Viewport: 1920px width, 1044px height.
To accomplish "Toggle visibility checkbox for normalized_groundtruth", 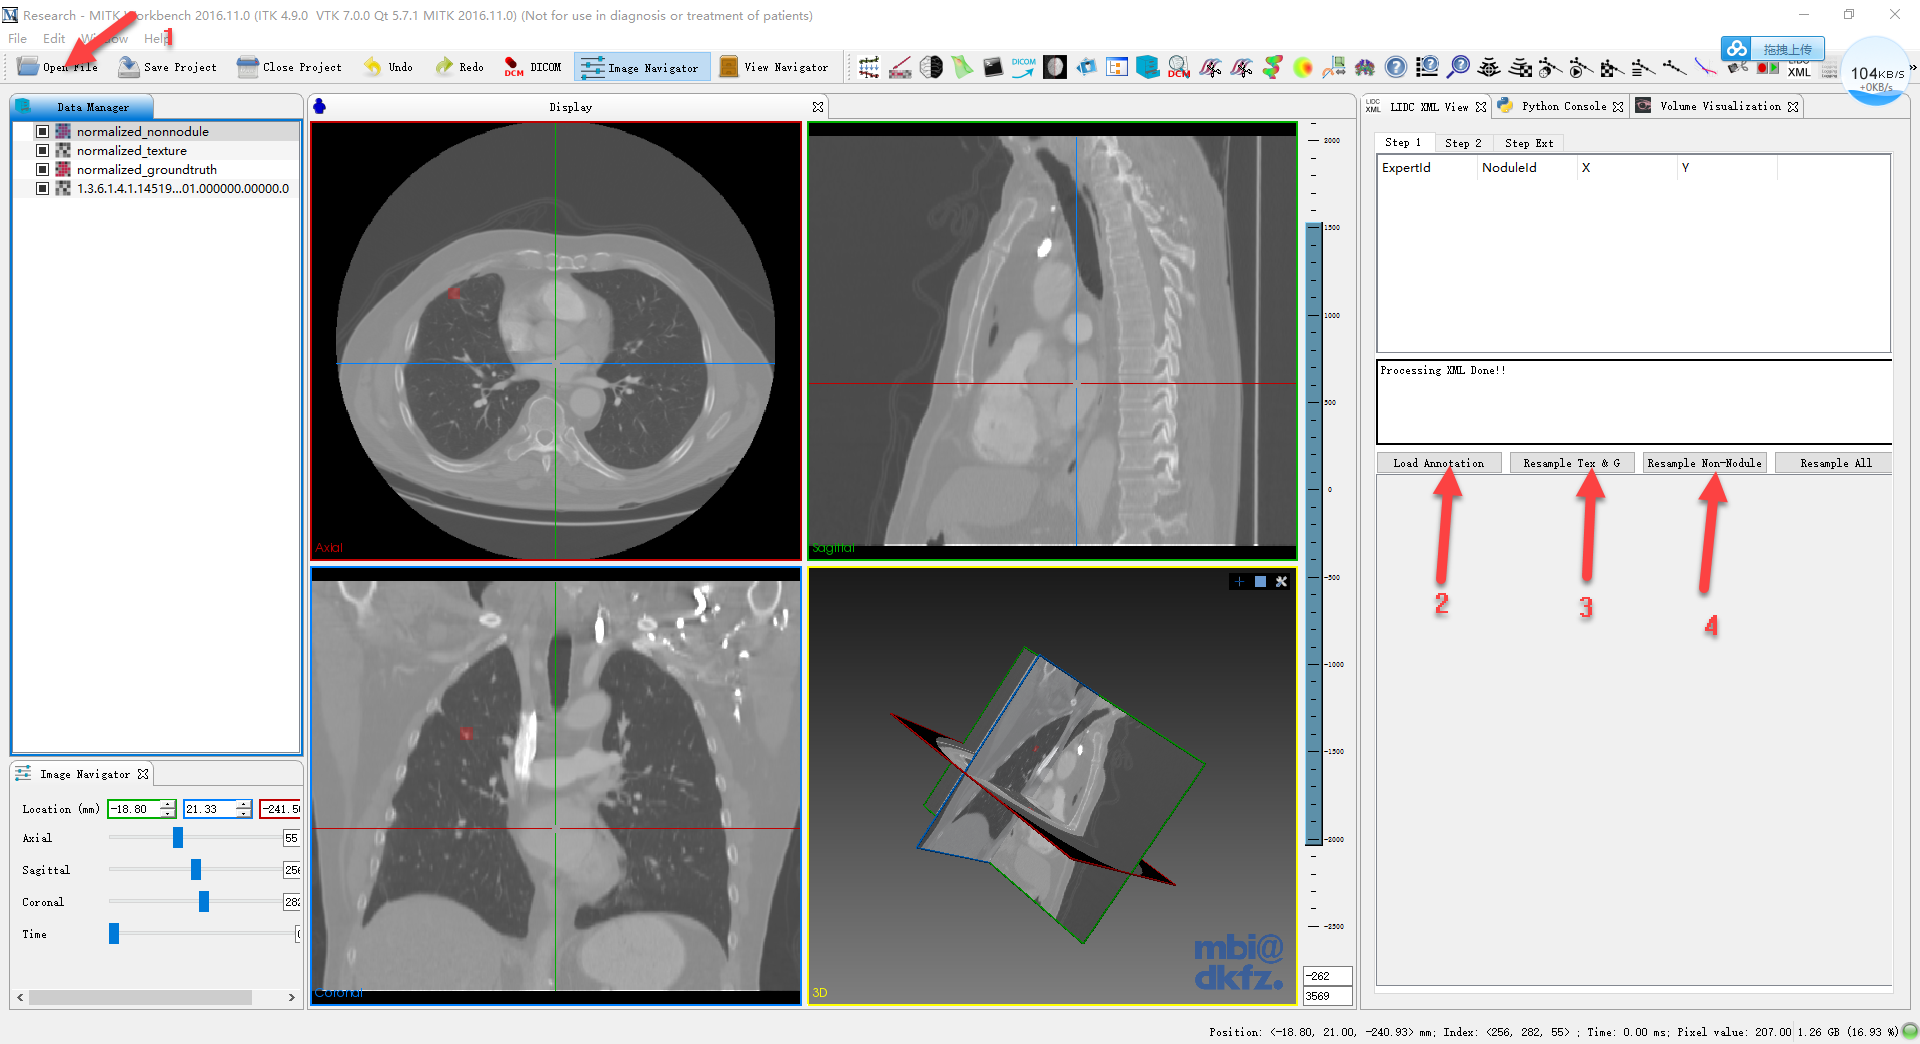I will coord(42,169).
